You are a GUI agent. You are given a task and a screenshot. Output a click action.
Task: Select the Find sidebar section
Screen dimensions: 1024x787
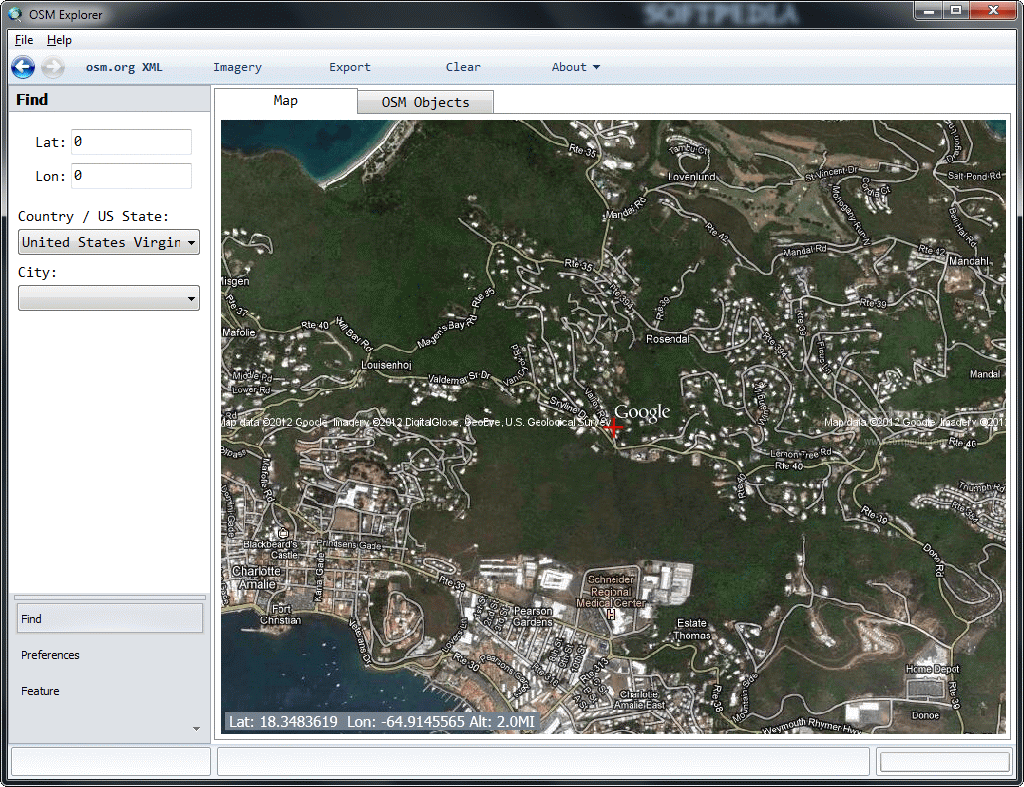pos(109,618)
